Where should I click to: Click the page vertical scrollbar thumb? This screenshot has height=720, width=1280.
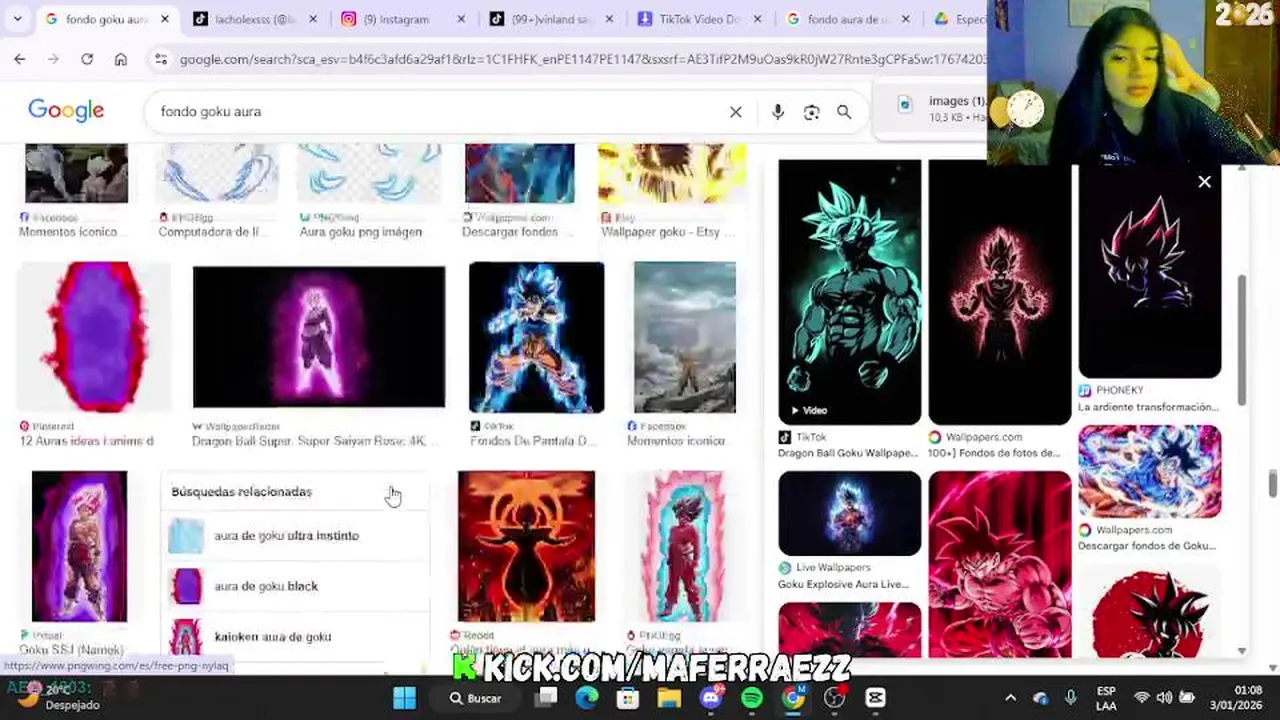pos(1273,482)
